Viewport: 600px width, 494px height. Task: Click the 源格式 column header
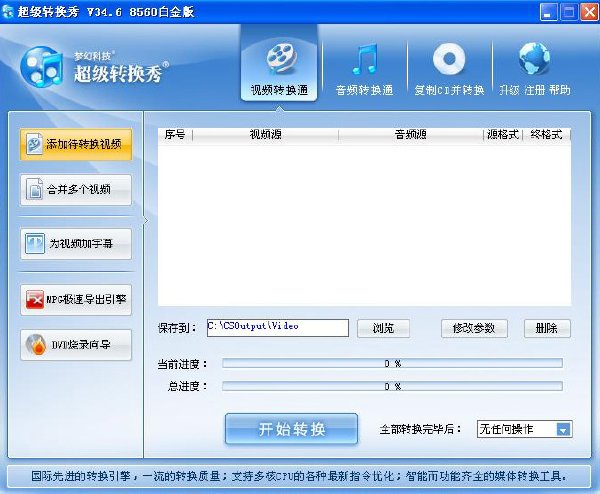click(x=503, y=135)
